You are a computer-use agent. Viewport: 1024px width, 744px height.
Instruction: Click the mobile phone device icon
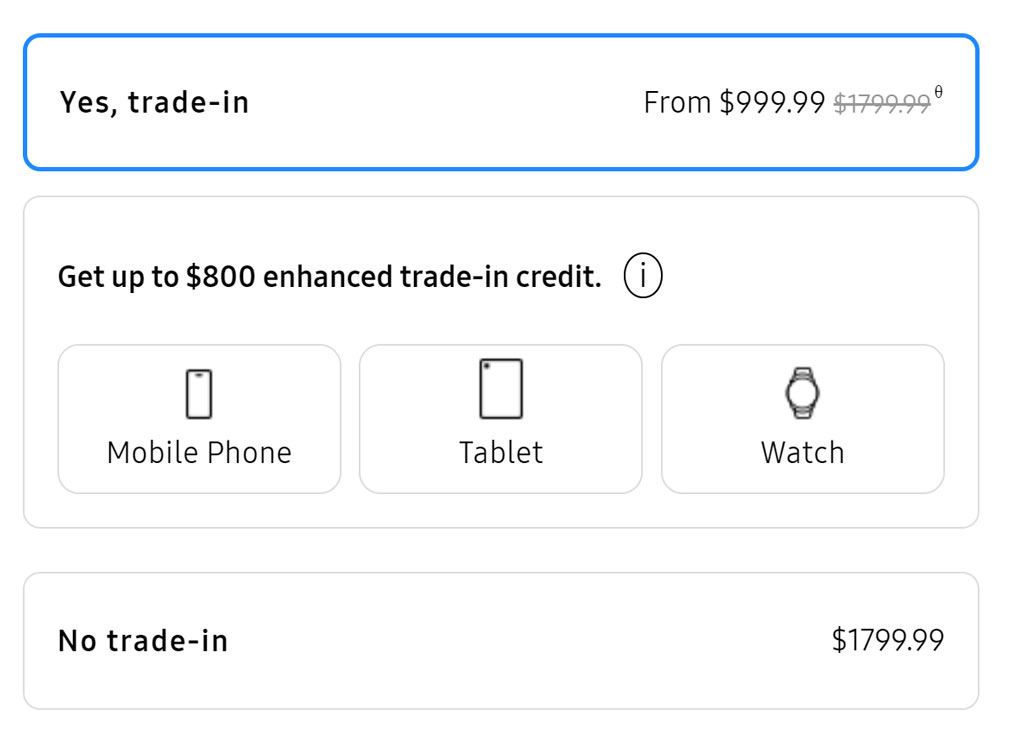click(199, 393)
